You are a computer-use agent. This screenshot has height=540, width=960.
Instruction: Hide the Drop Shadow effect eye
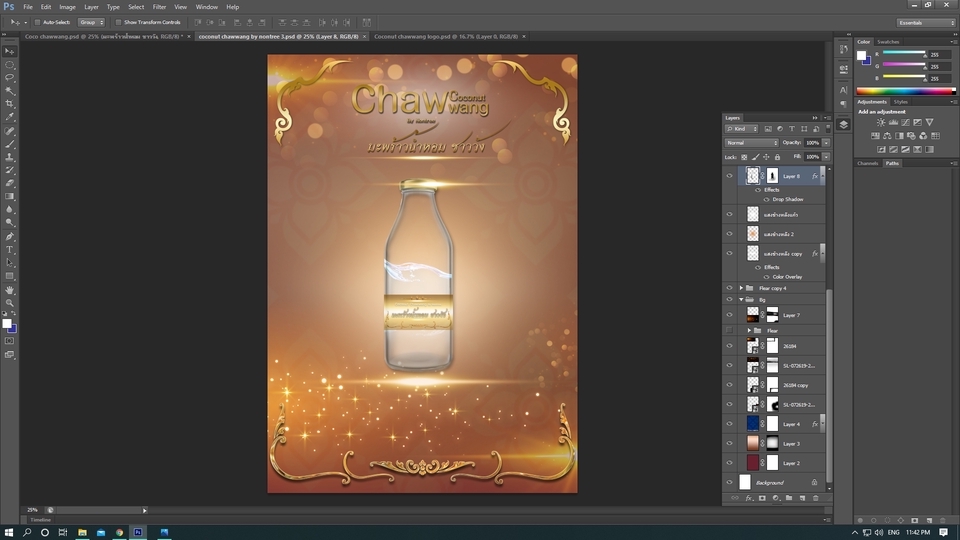[766, 200]
